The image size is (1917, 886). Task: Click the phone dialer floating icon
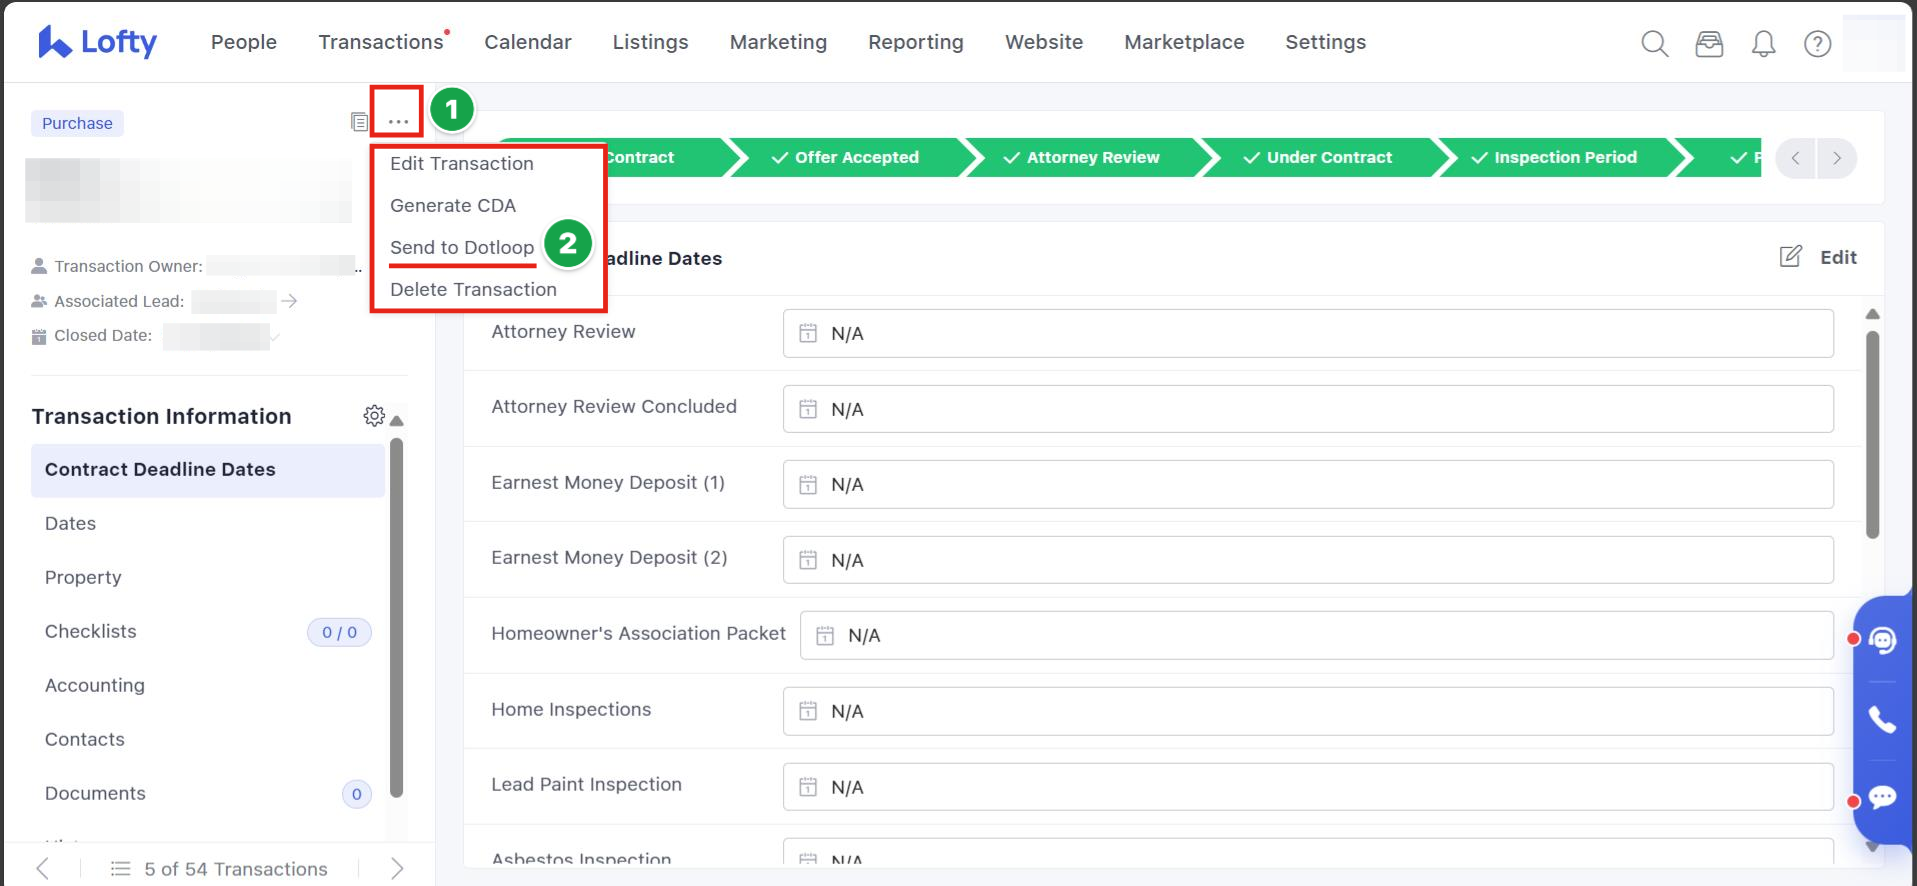pos(1882,719)
